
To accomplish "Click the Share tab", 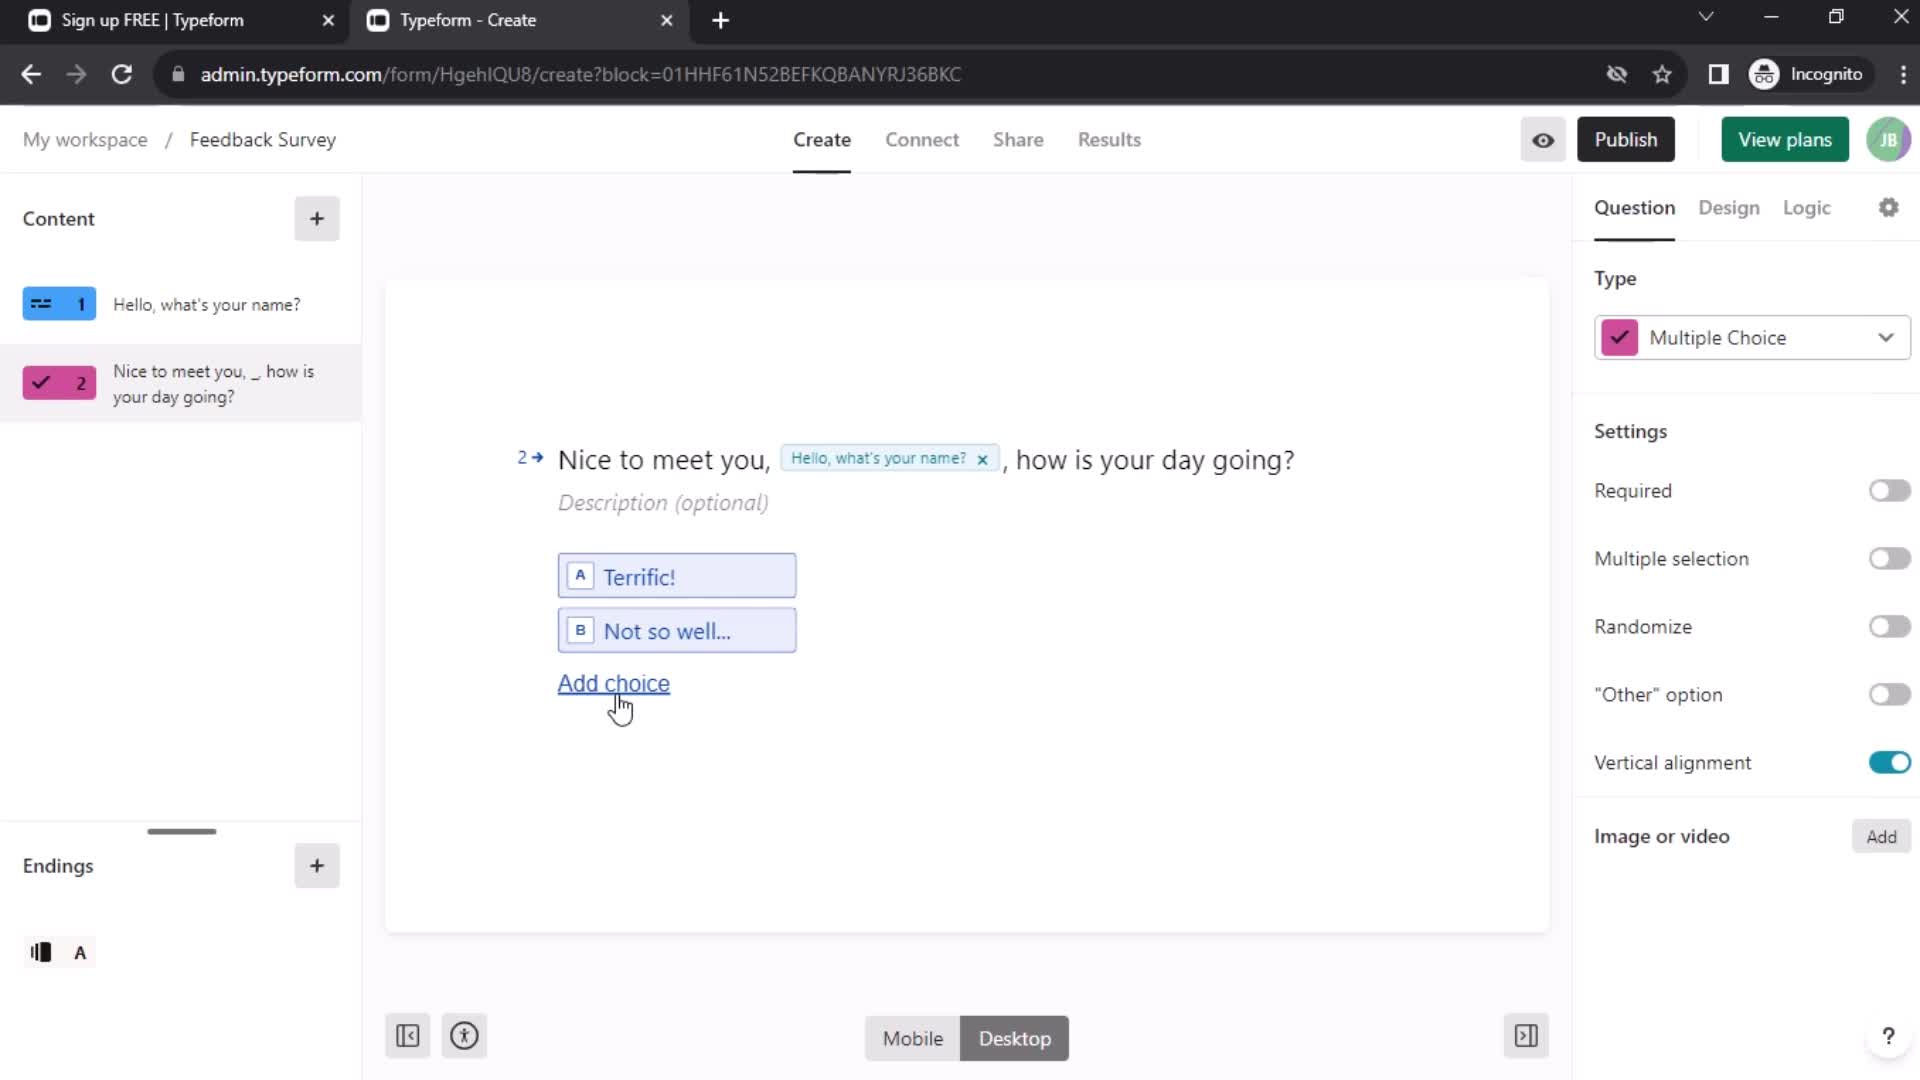I will [x=1019, y=138].
